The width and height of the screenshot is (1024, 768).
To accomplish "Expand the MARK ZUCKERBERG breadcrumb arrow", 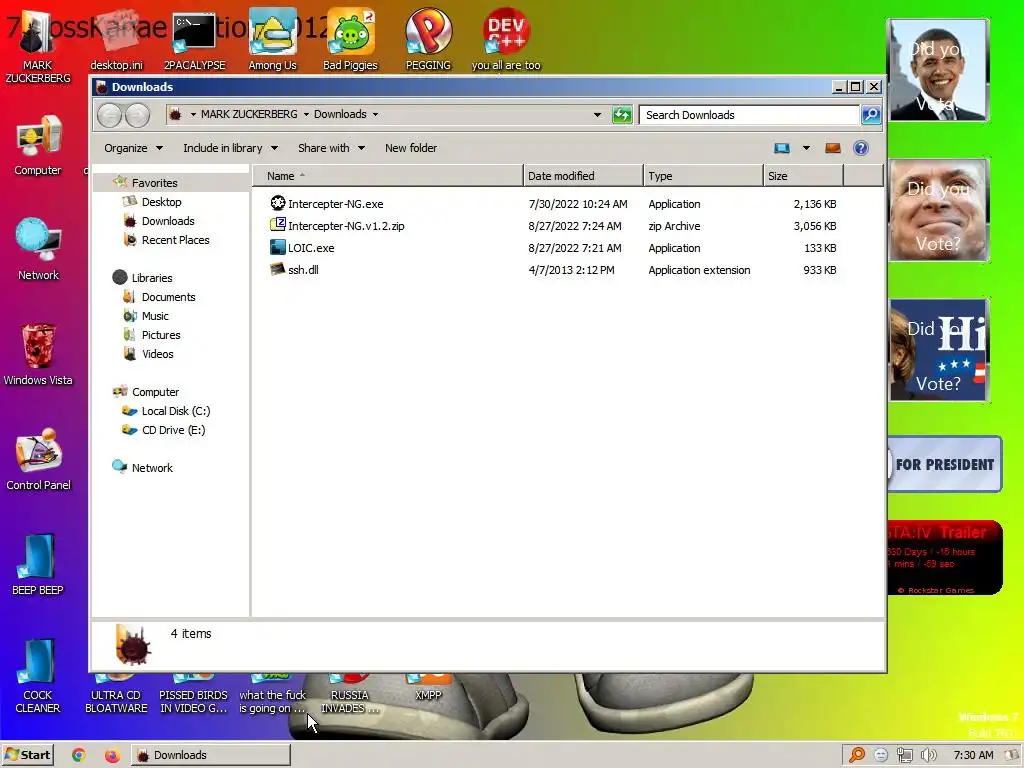I will [x=306, y=114].
